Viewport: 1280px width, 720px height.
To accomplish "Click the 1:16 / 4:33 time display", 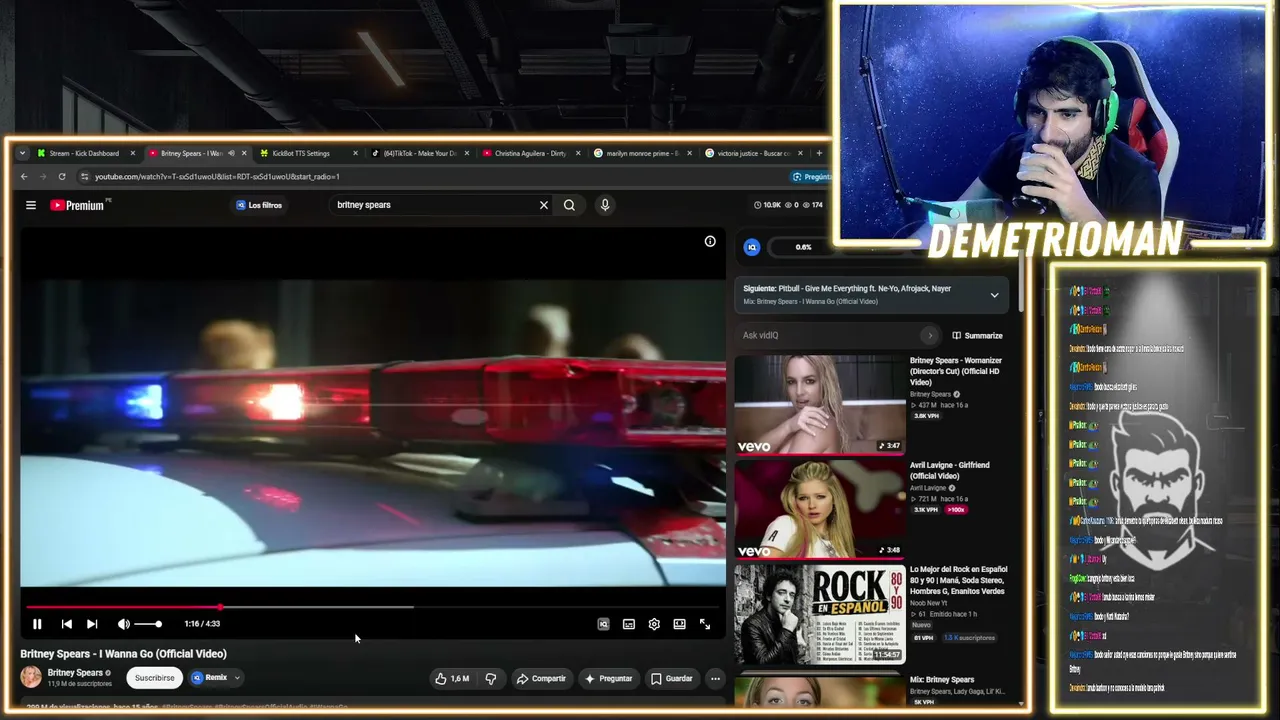I will 202,624.
